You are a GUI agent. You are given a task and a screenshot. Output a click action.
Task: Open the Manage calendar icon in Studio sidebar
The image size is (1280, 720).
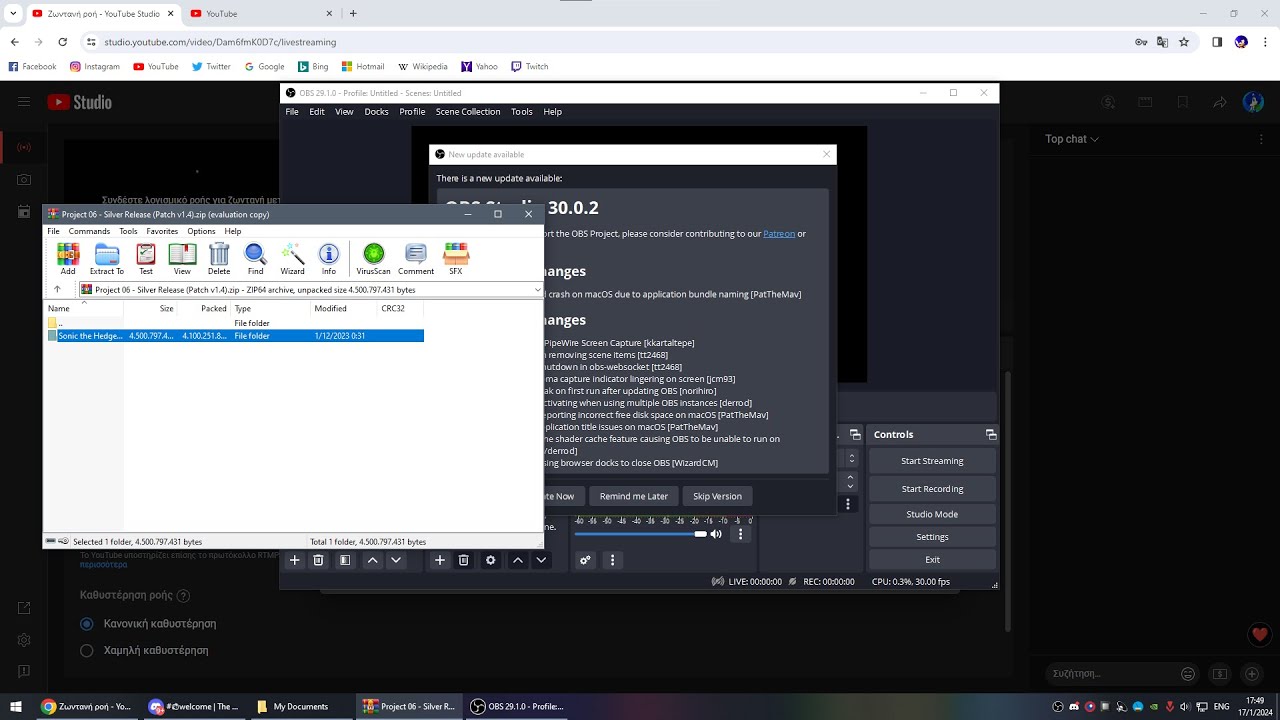click(24, 212)
